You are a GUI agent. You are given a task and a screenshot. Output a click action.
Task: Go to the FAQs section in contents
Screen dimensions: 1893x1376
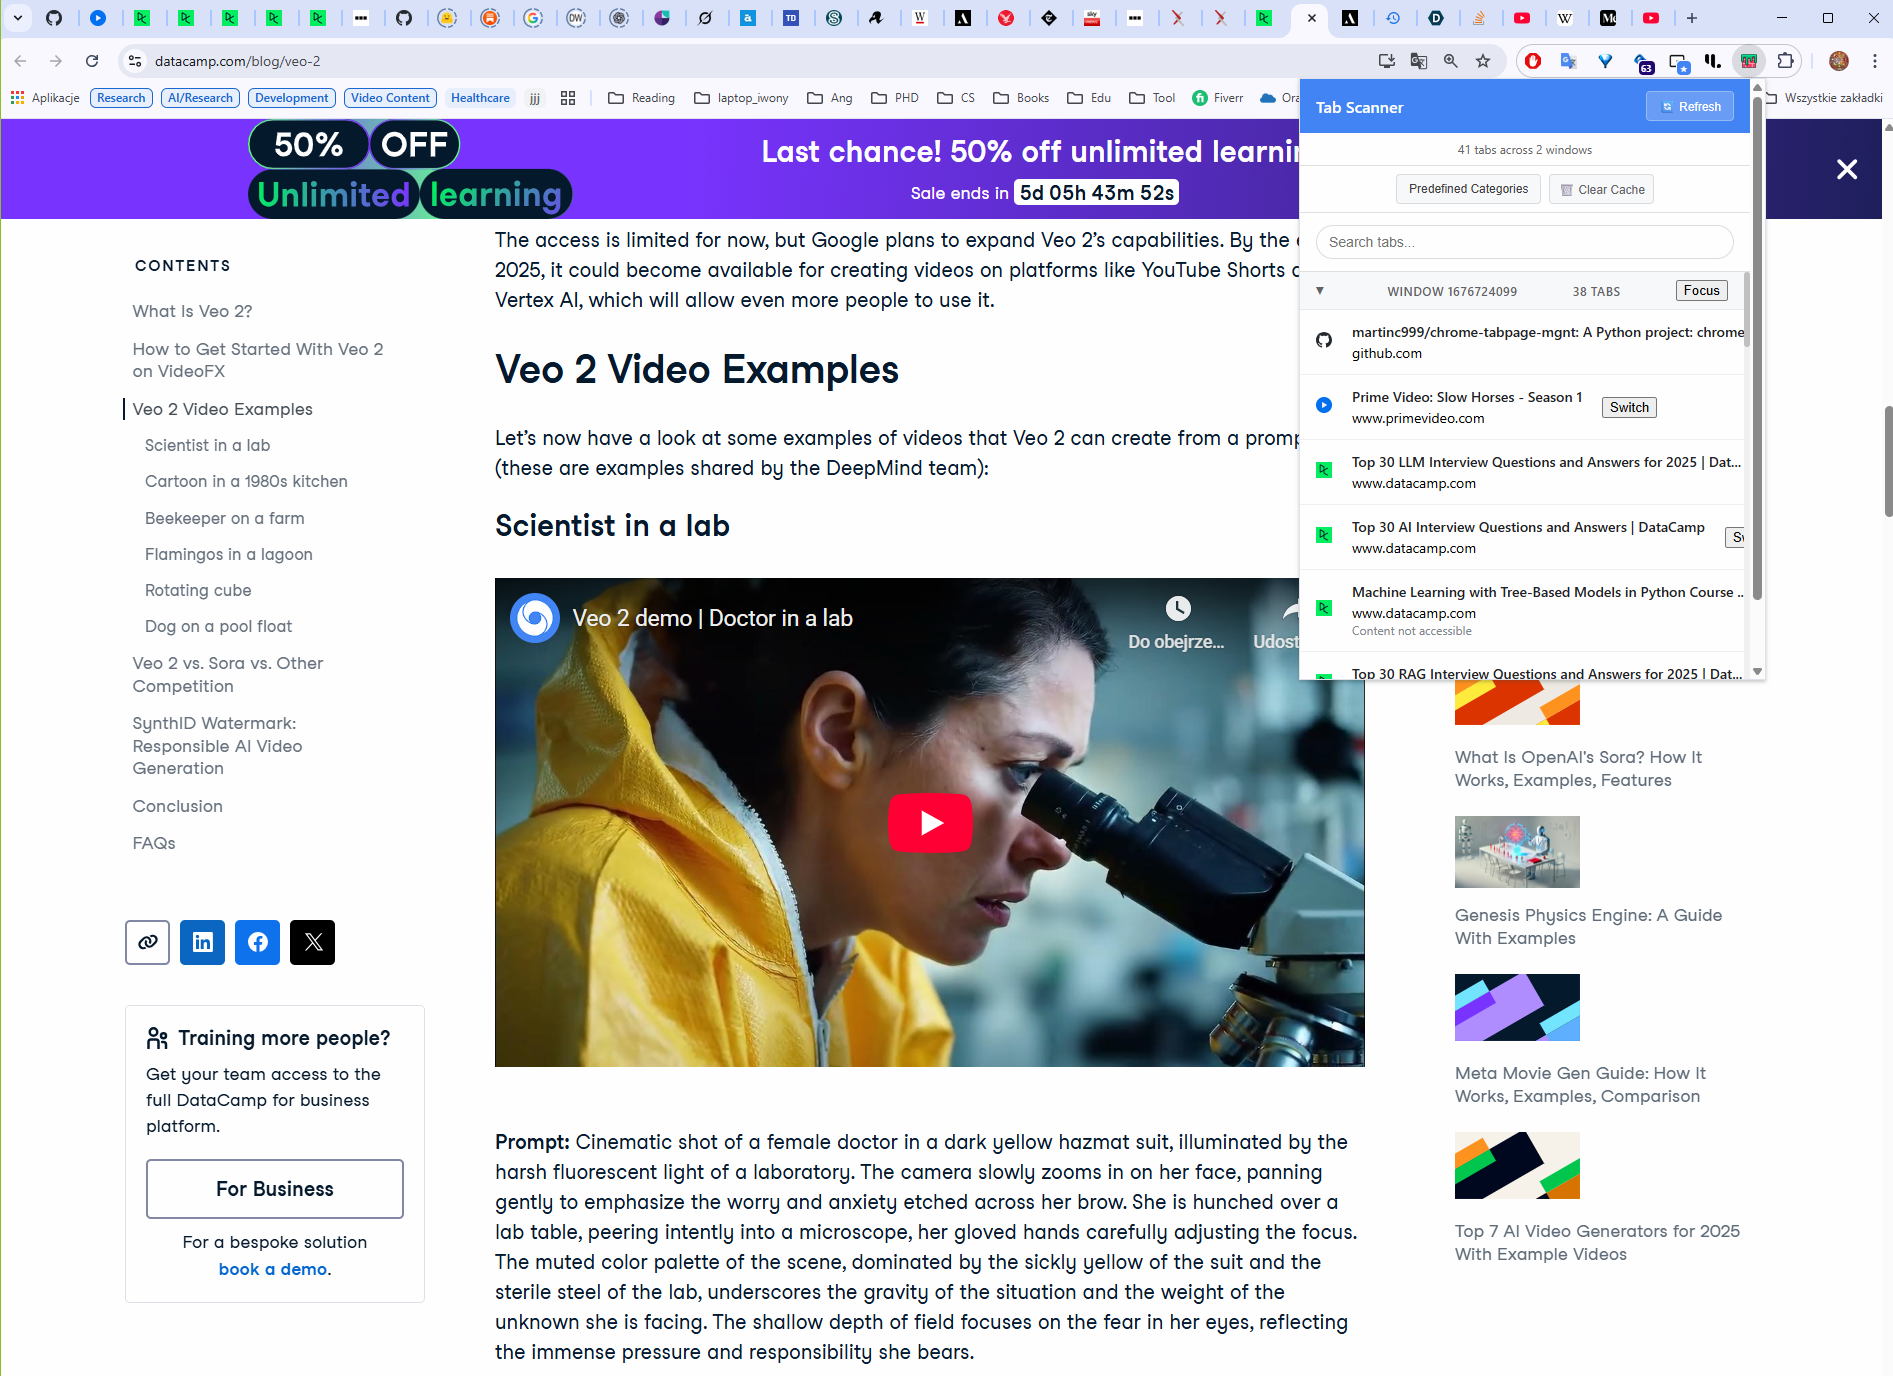[154, 843]
